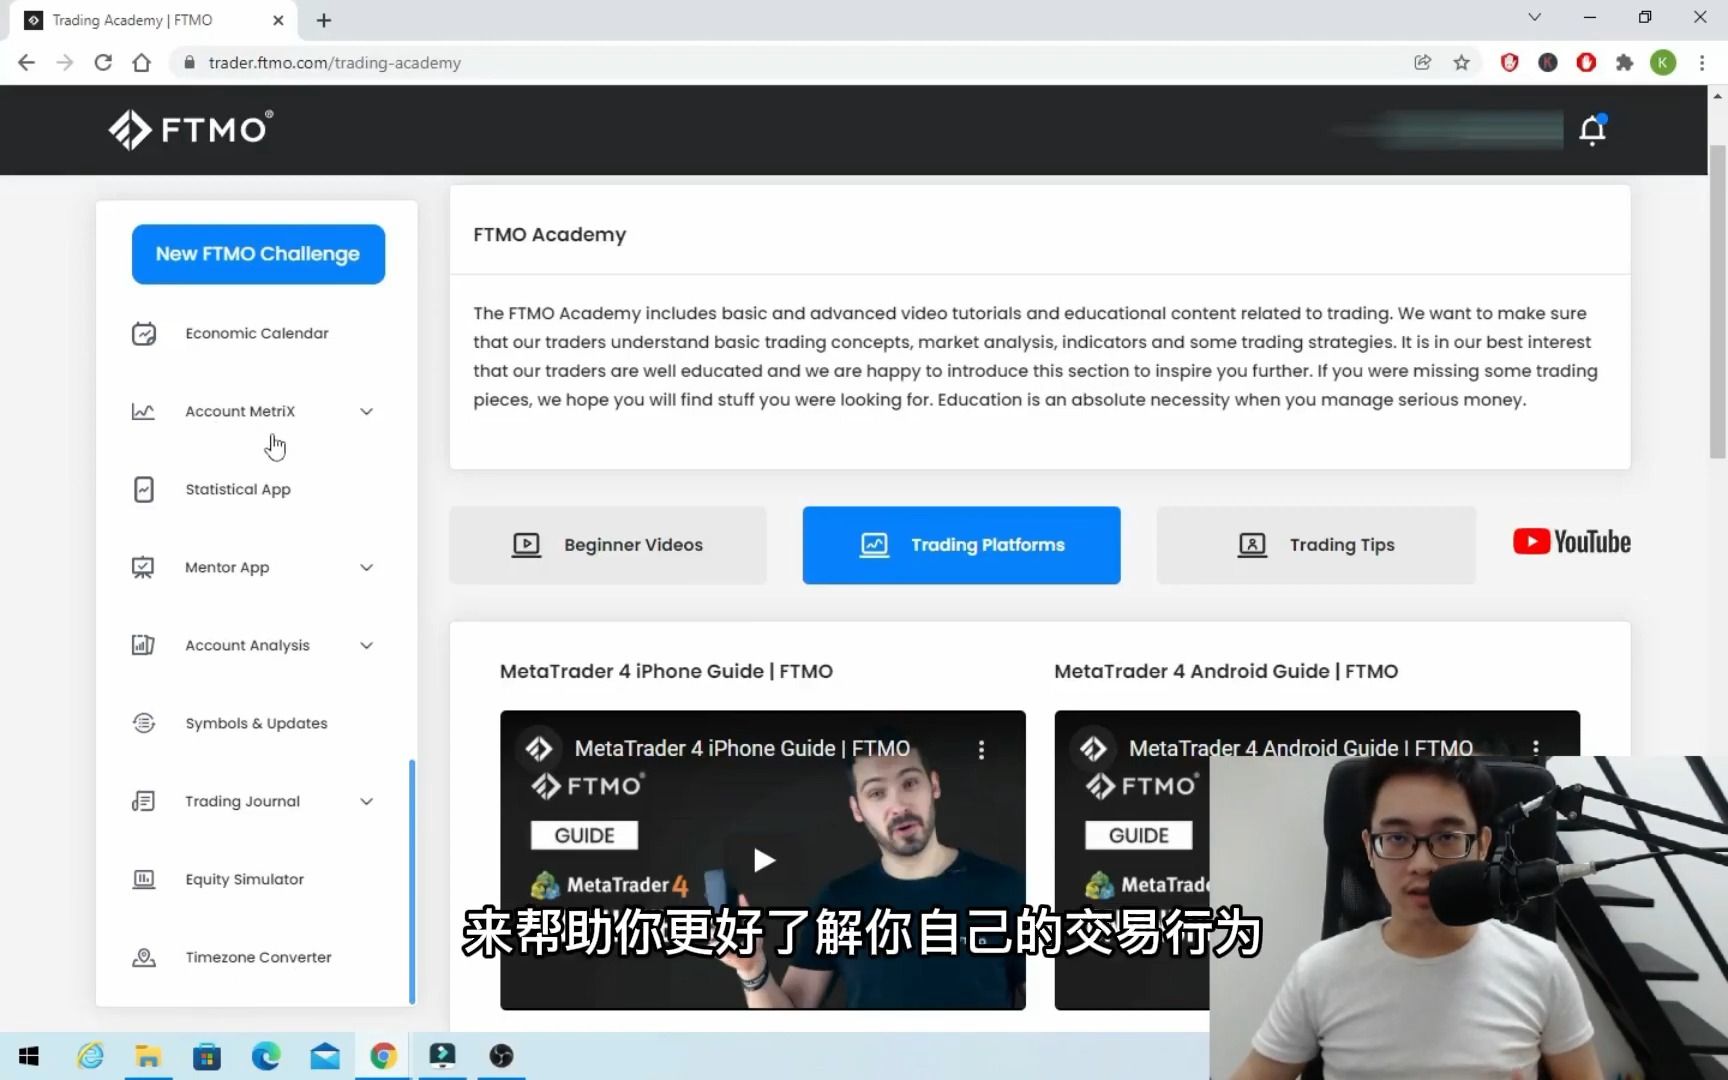Open Equity Simulator link
The image size is (1728, 1080).
(x=245, y=879)
